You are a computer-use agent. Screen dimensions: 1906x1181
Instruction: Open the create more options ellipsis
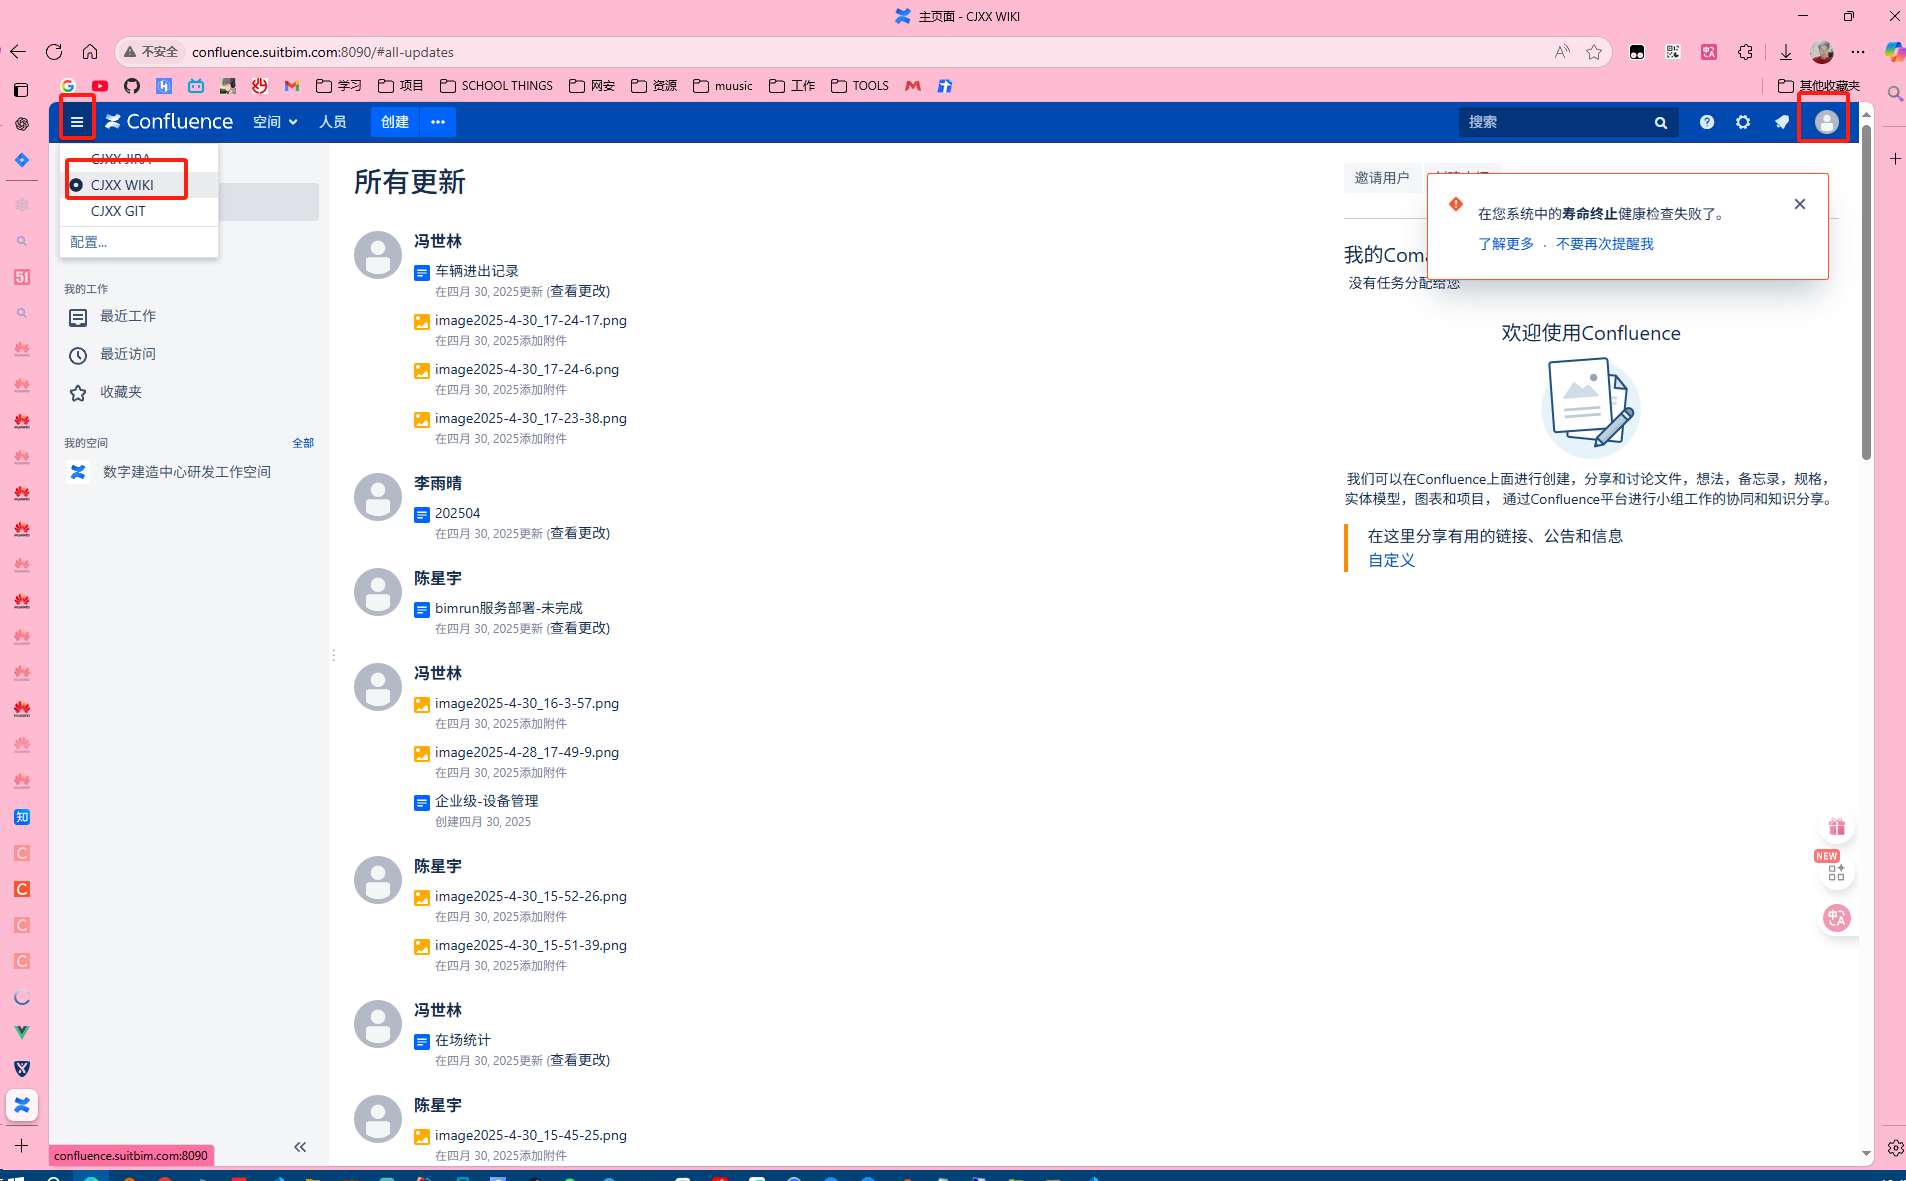[x=438, y=122]
